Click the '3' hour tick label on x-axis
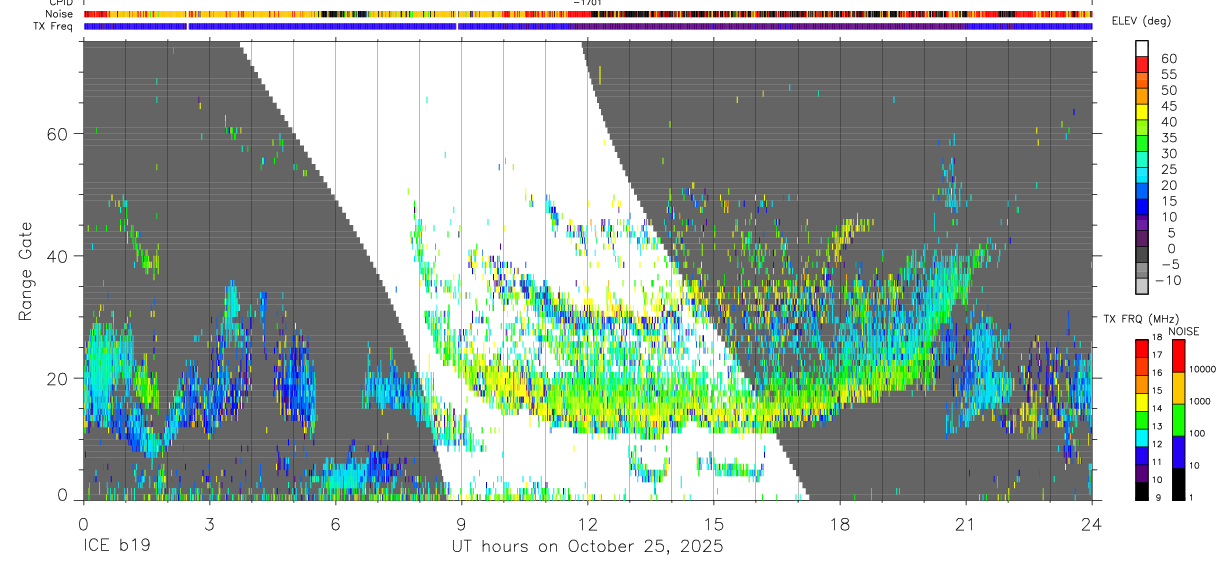The height and width of the screenshot is (567, 1228). pos(209,524)
